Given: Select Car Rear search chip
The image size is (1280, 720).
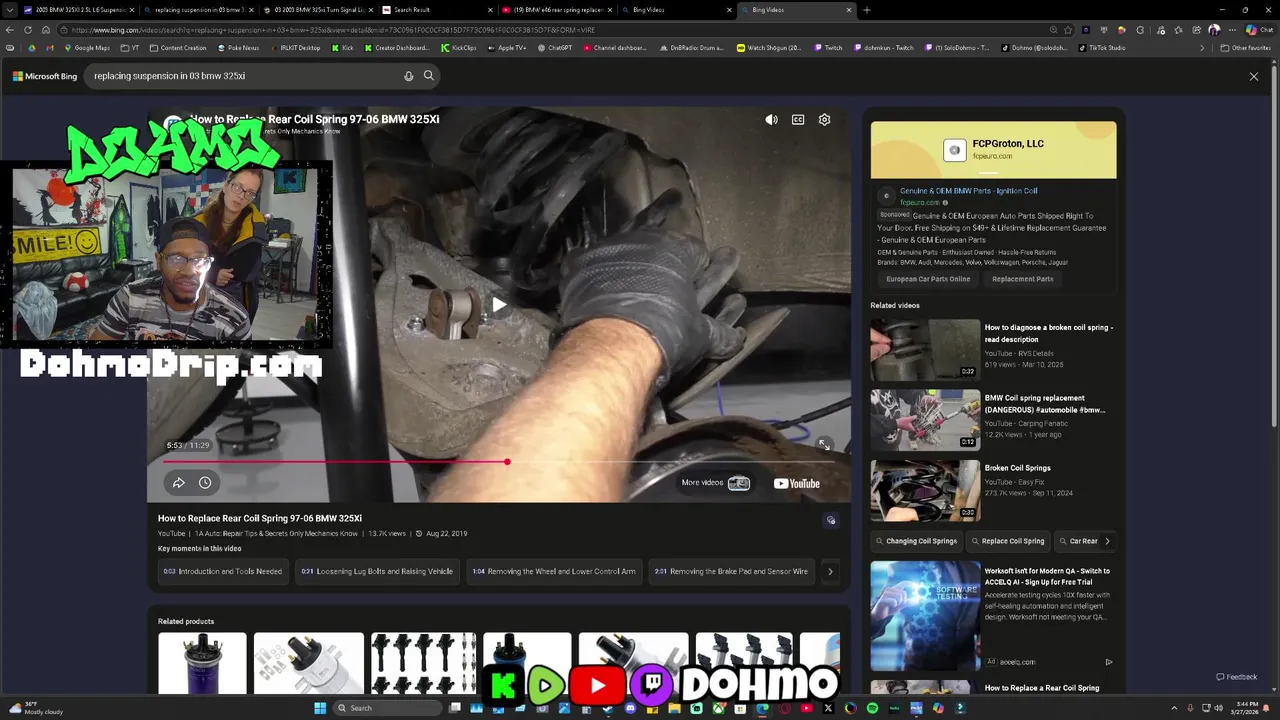Looking at the screenshot, I should point(1078,541).
